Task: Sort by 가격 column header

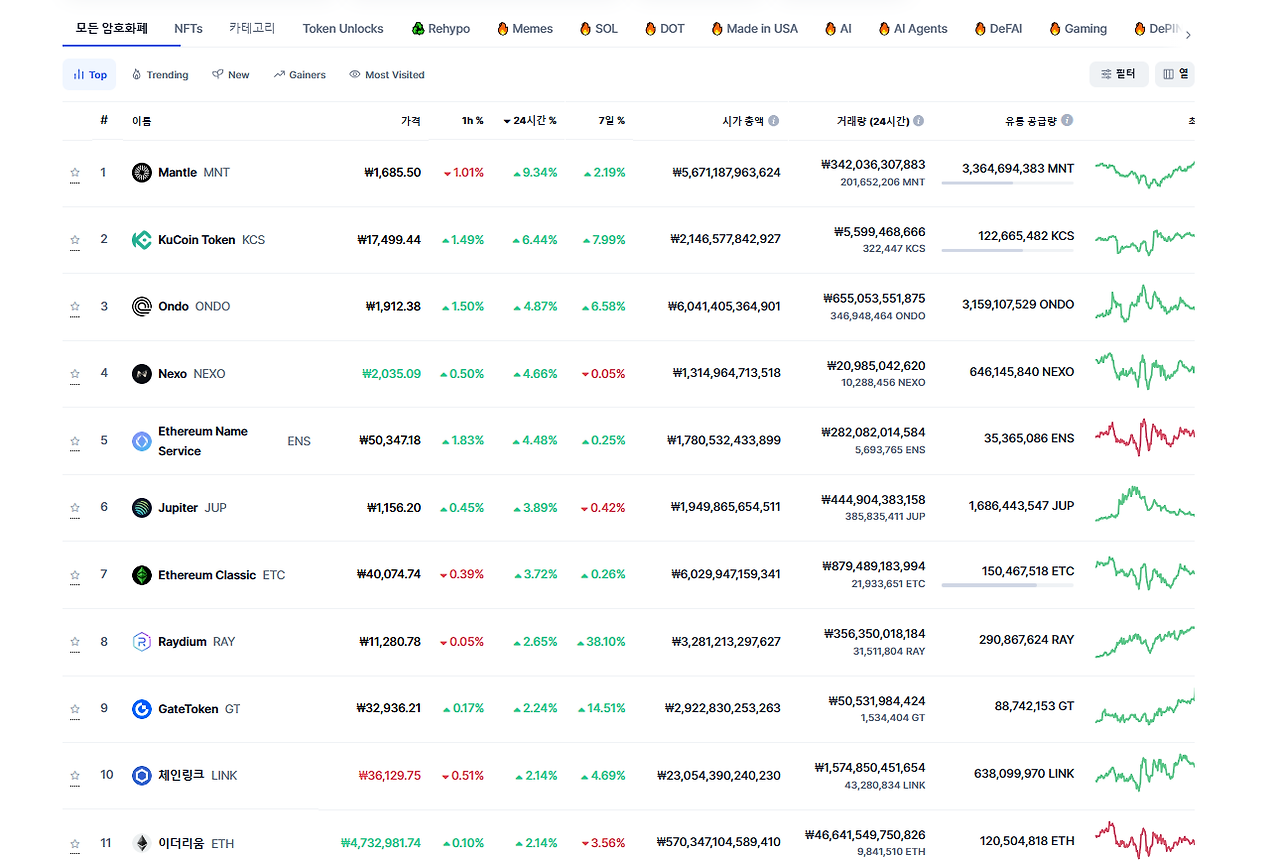Action: tap(411, 120)
